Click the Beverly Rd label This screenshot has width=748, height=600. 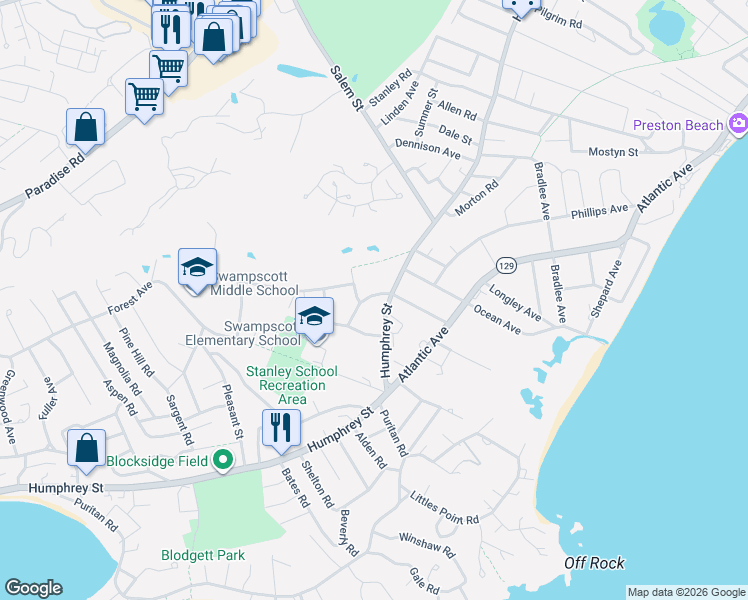click(349, 533)
